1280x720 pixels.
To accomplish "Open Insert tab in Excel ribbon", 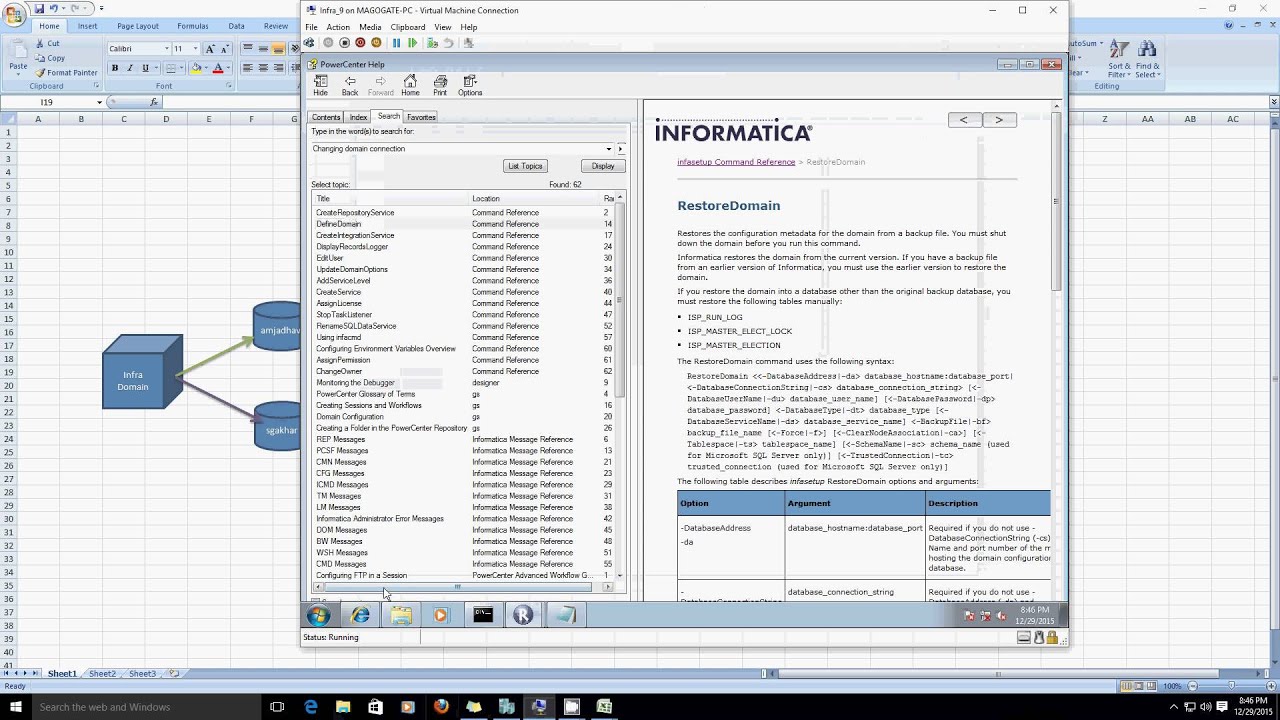I will 88,26.
